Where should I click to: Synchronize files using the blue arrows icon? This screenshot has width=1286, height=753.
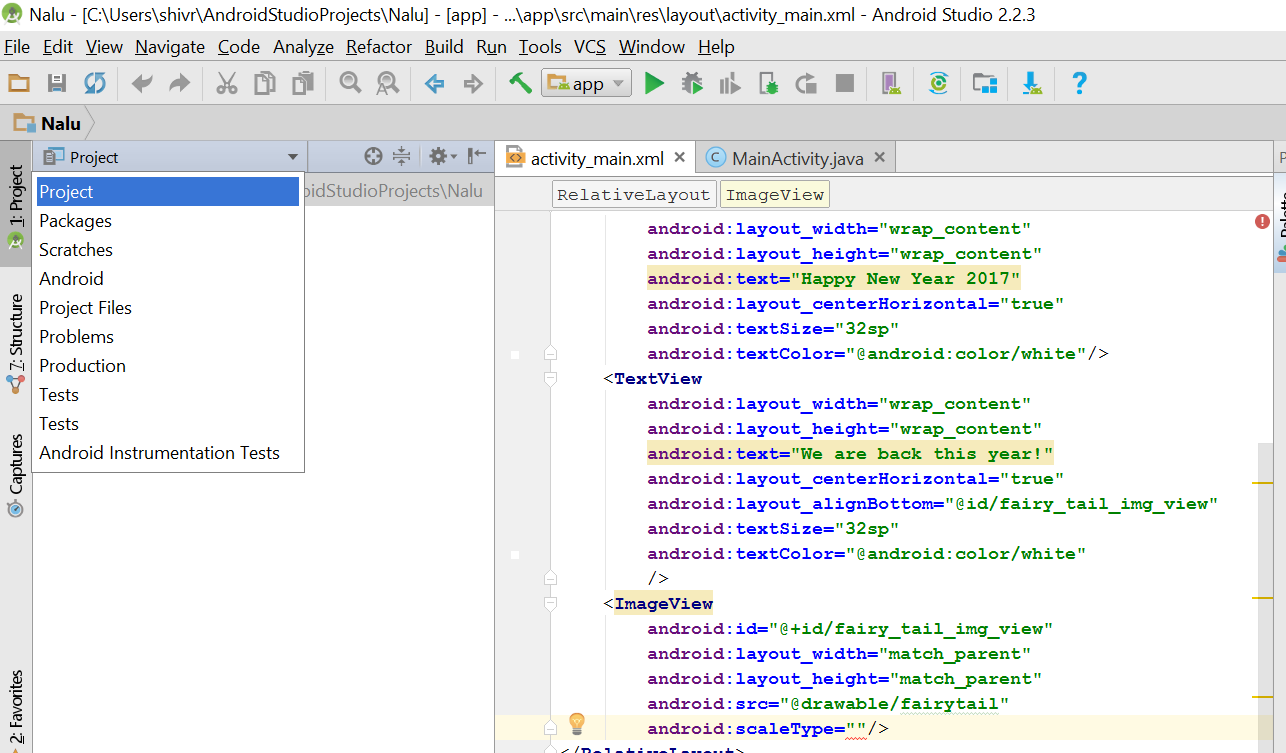(x=95, y=84)
